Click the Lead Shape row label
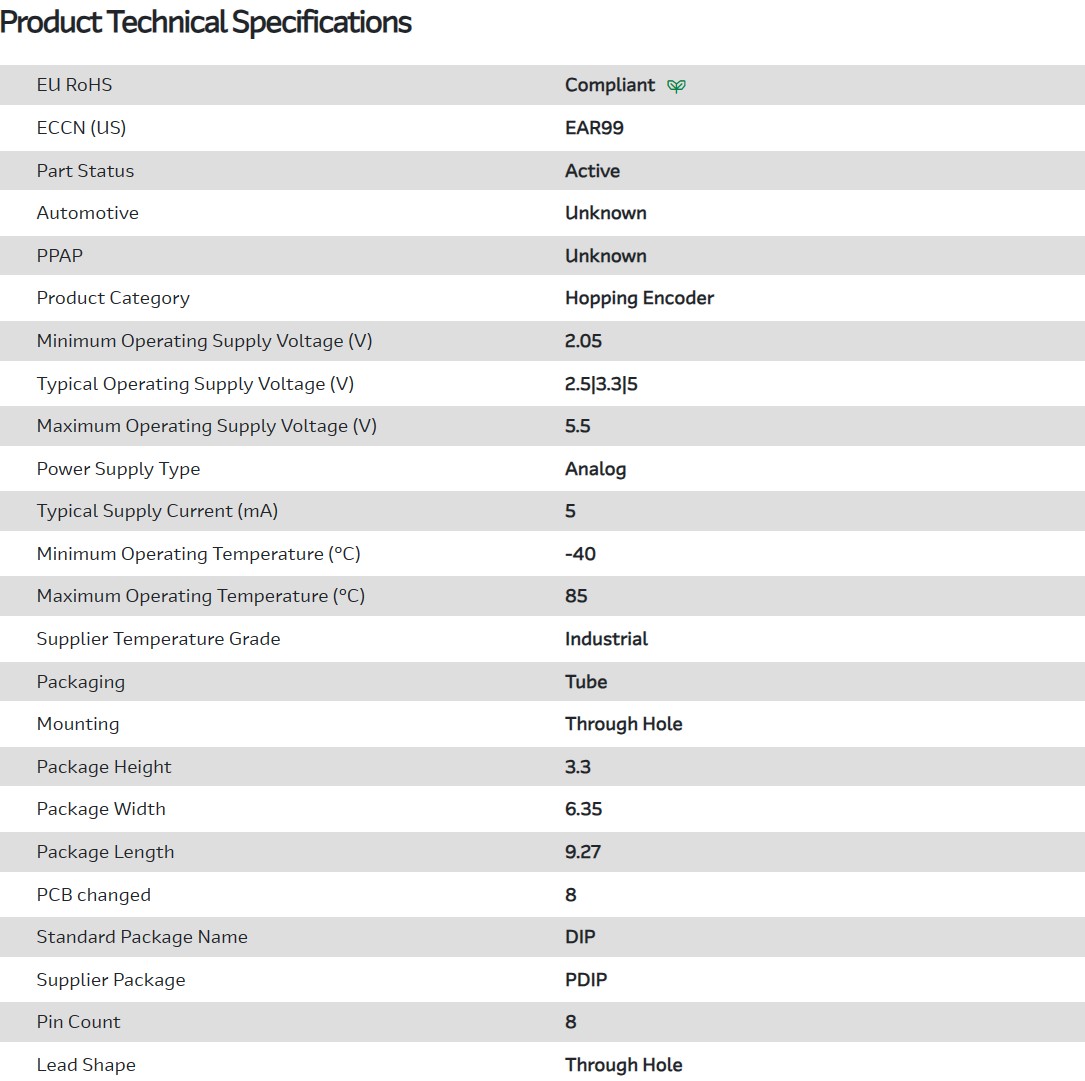This screenshot has height=1081, width=1085. click(x=86, y=1065)
